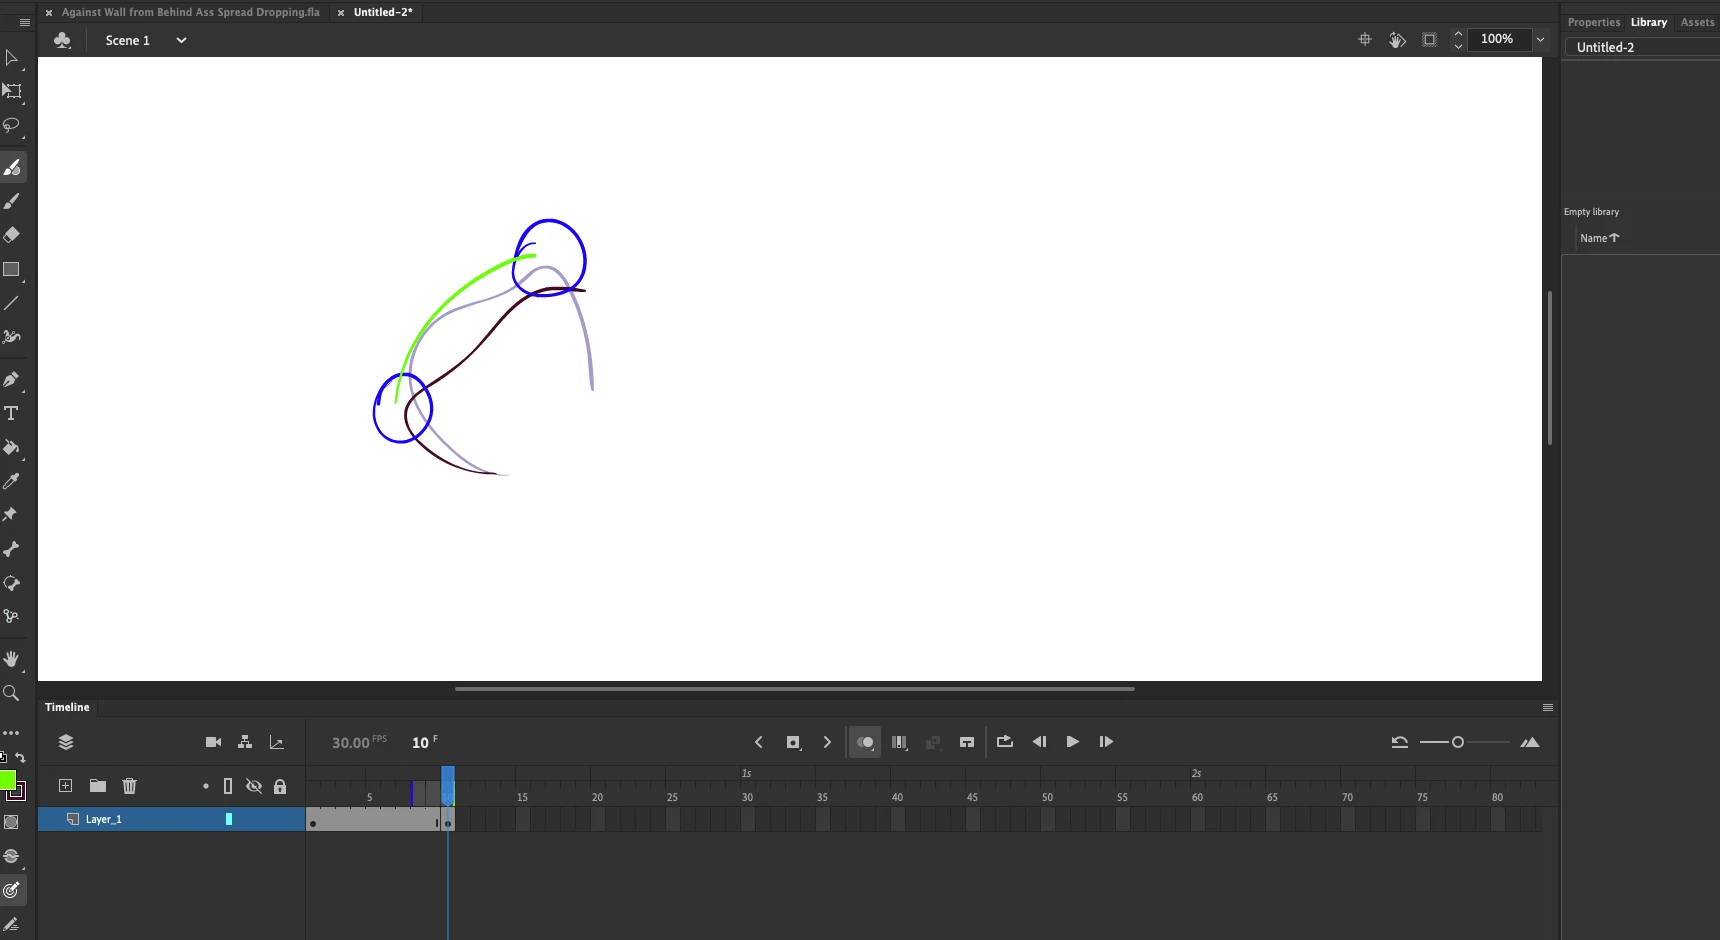Screen dimensions: 1720x940
Task: Click the current frame number 10
Action: (x=420, y=743)
